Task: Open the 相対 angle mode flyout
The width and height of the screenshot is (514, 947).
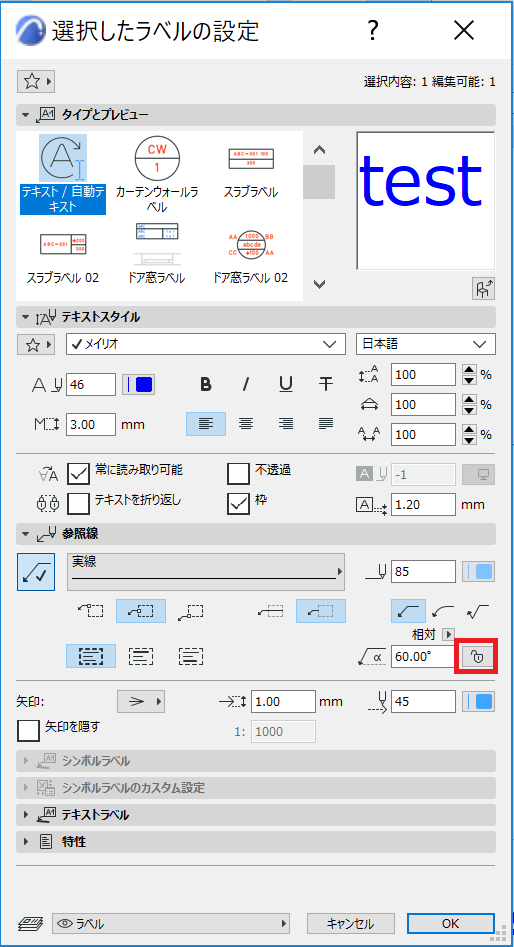Action: tap(448, 634)
